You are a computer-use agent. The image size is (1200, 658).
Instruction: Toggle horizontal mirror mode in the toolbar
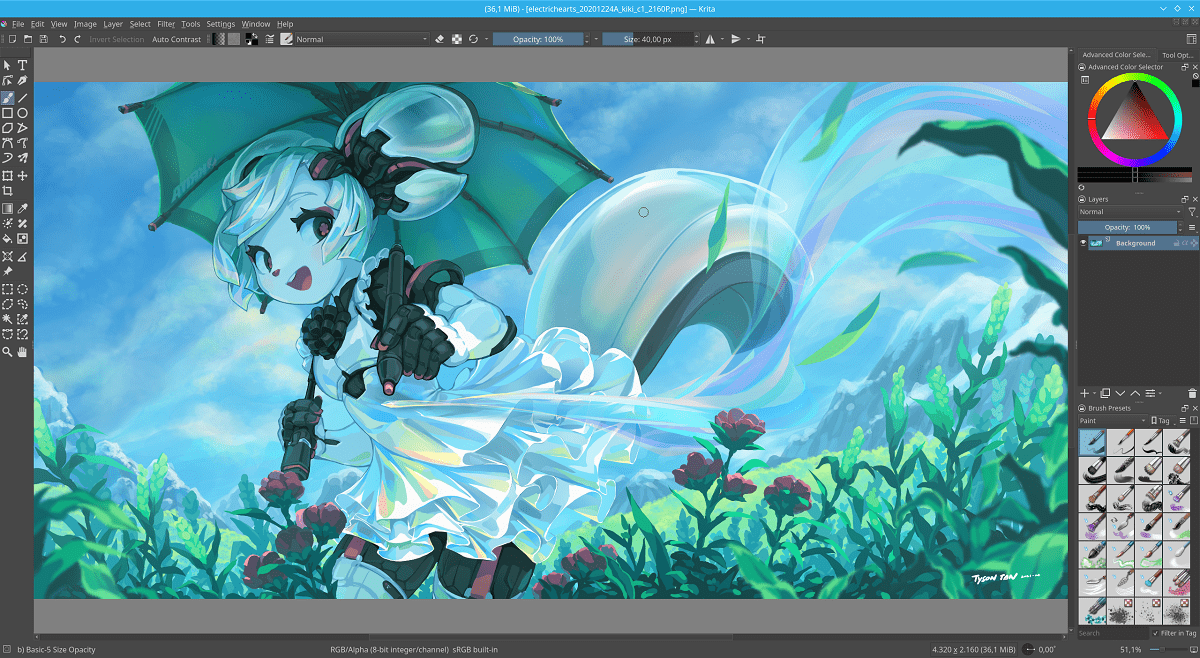[x=711, y=39]
